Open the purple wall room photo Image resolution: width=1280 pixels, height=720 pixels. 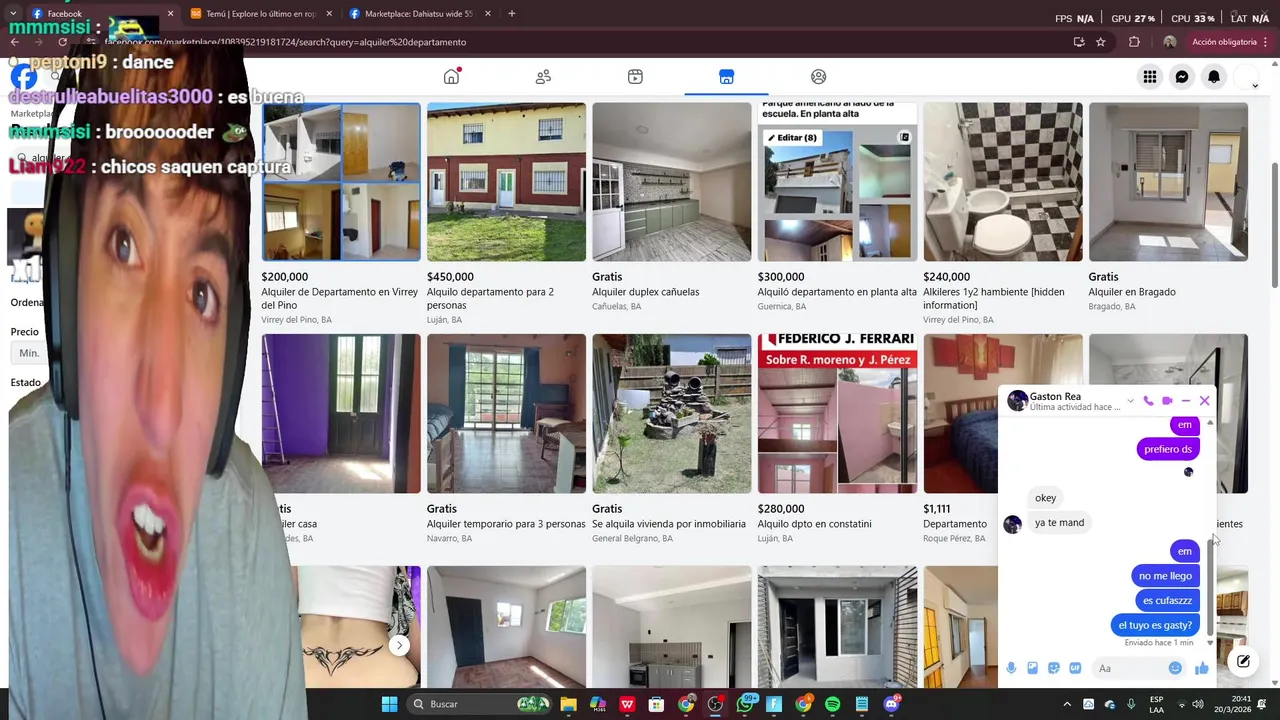(341, 414)
